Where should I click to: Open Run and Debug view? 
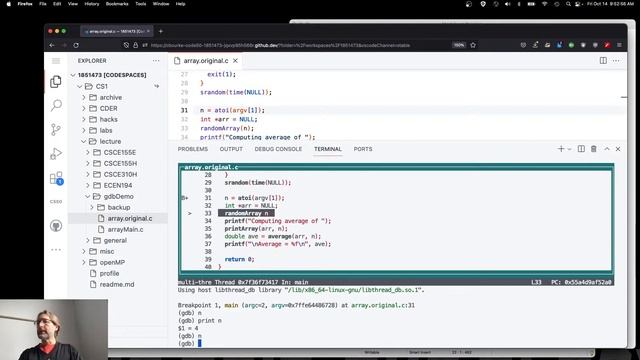pos(56,153)
